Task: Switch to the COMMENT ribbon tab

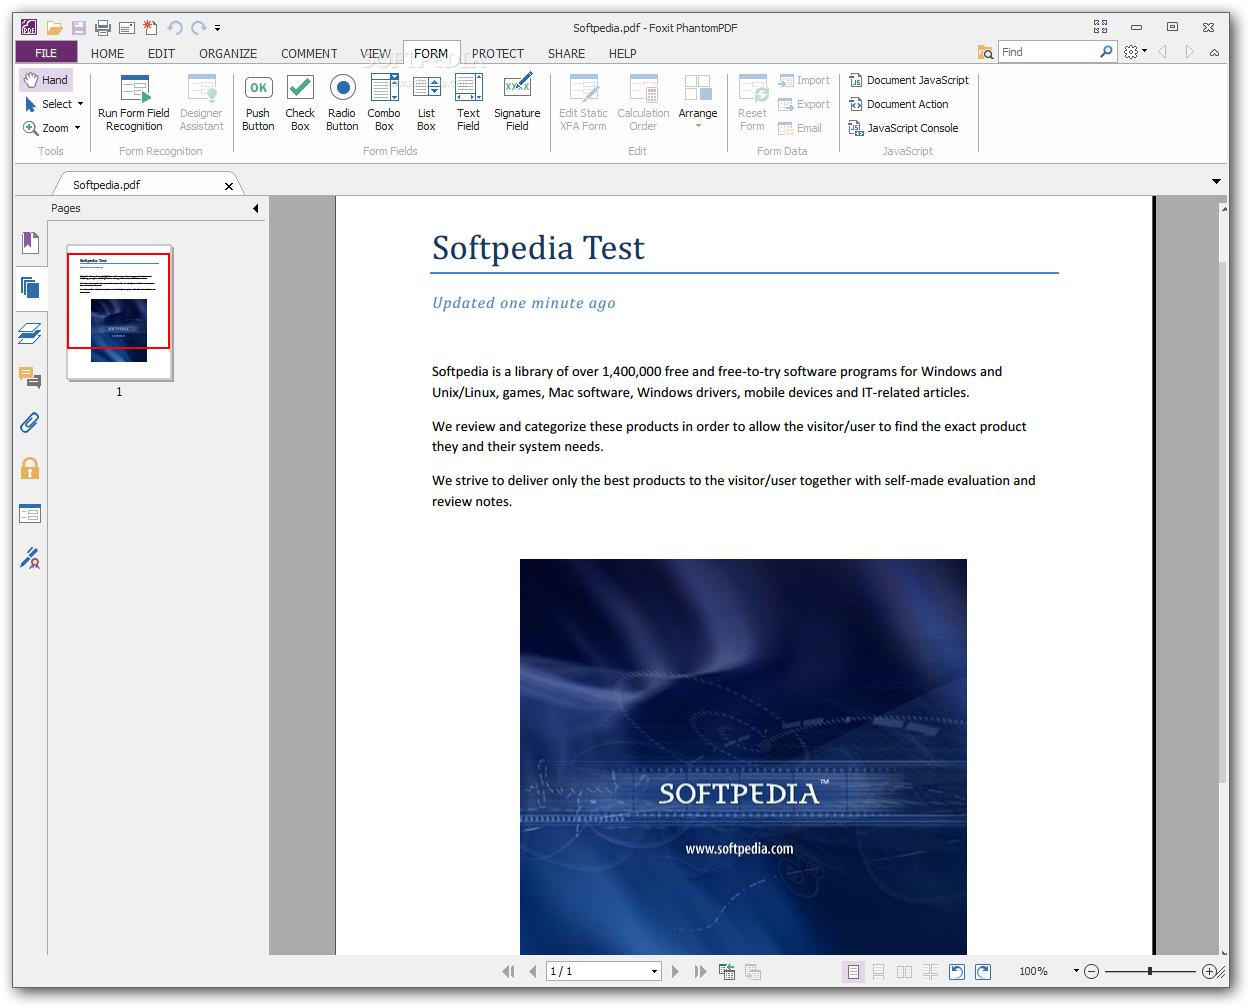Action: (309, 53)
